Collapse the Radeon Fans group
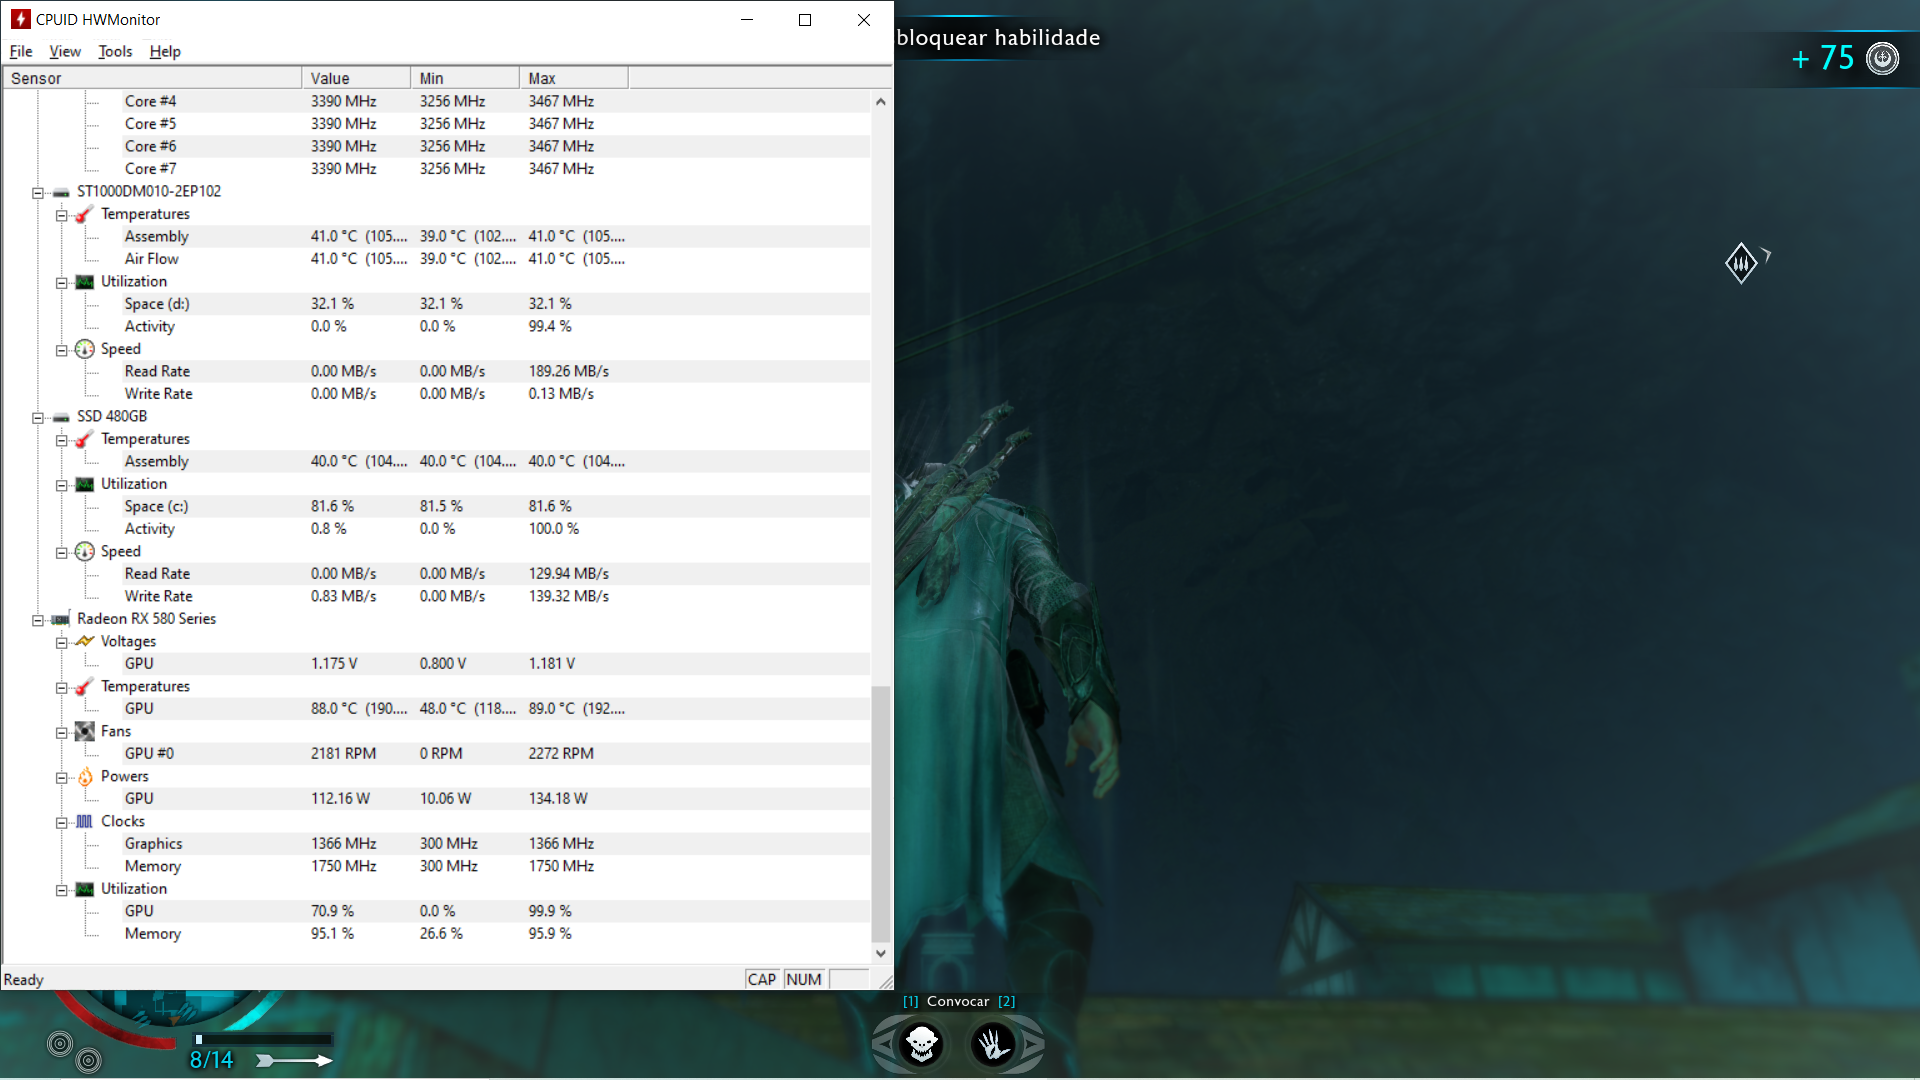This screenshot has width=1920, height=1080. click(62, 732)
